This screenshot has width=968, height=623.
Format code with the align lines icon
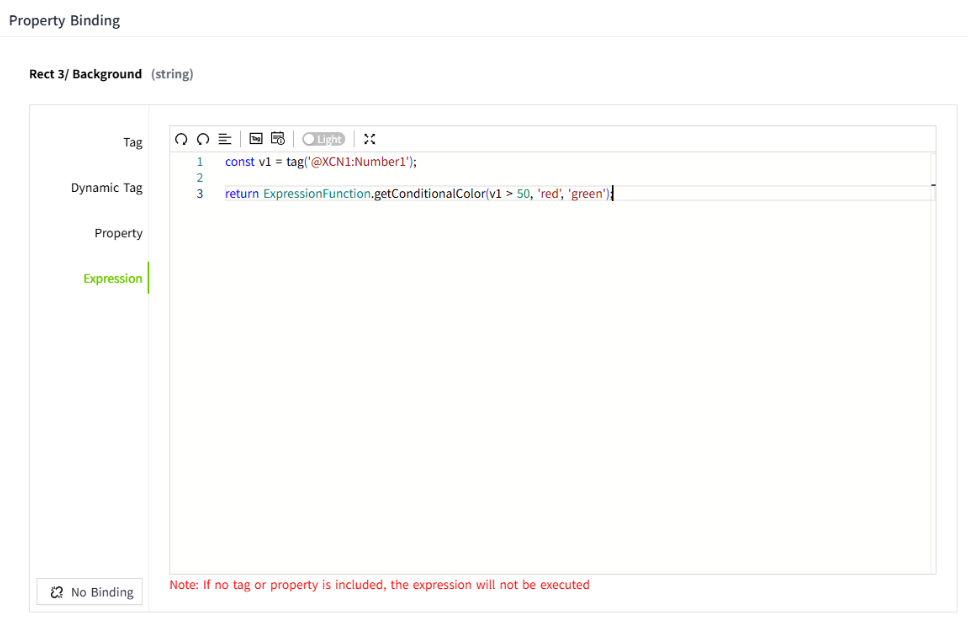225,139
